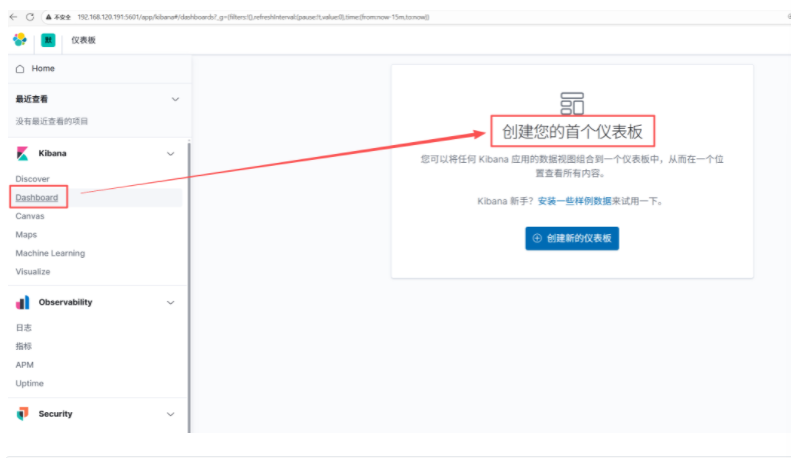Click the Security shield icon
The height and width of the screenshot is (458, 791).
pos(22,414)
